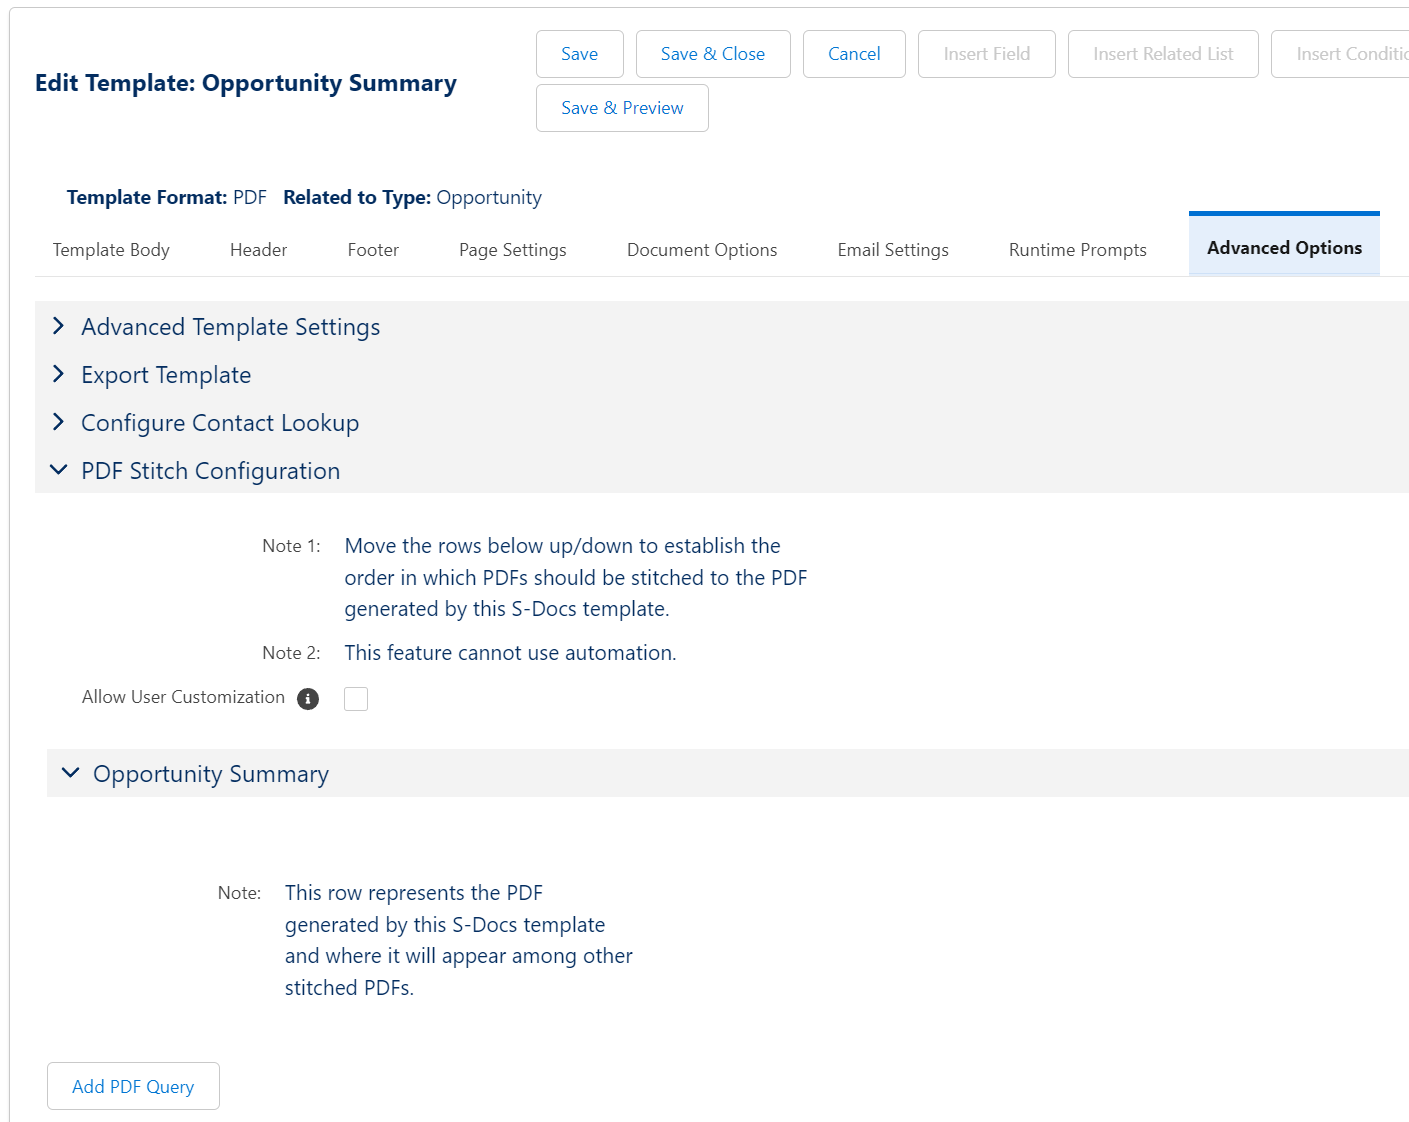Screen dimensions: 1409x1122
Task: Go to the Page Settings tab
Action: click(512, 250)
